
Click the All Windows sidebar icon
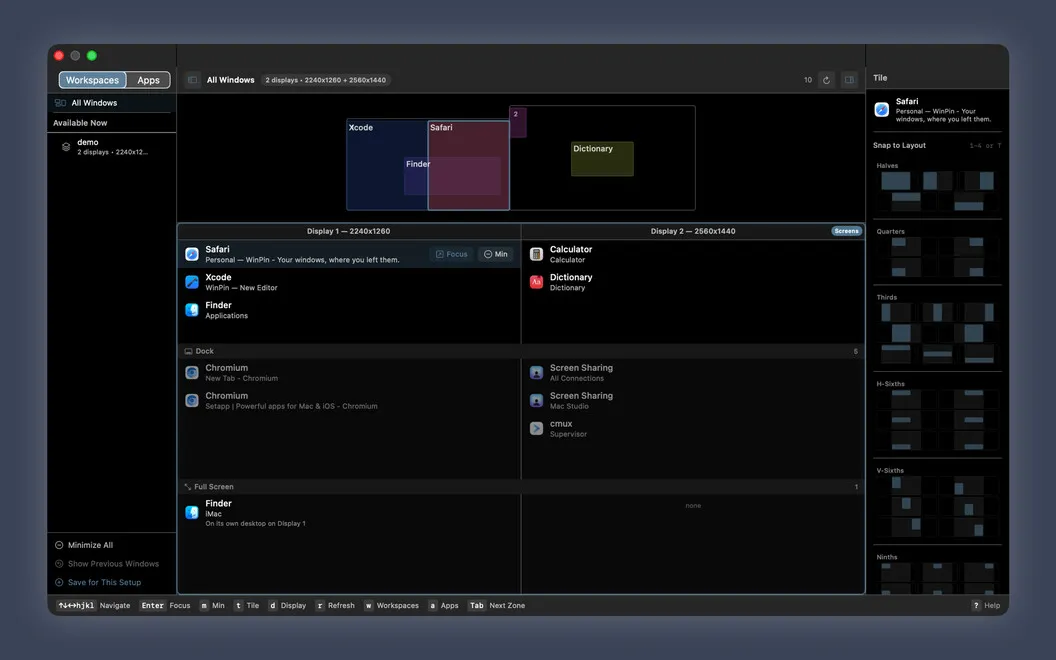tap(60, 103)
